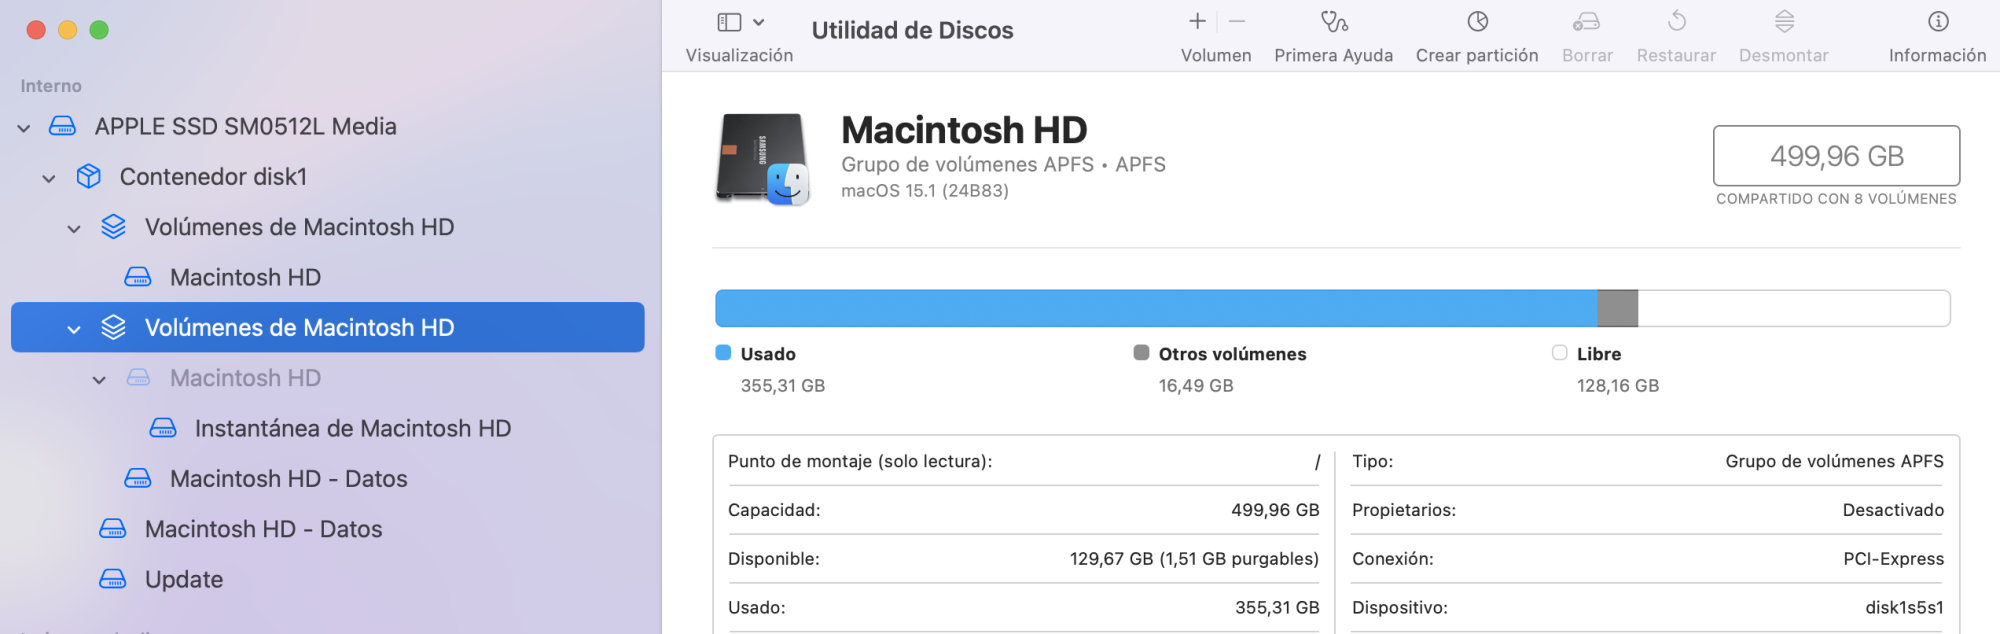Click the Desactivado owners value

coord(1893,510)
